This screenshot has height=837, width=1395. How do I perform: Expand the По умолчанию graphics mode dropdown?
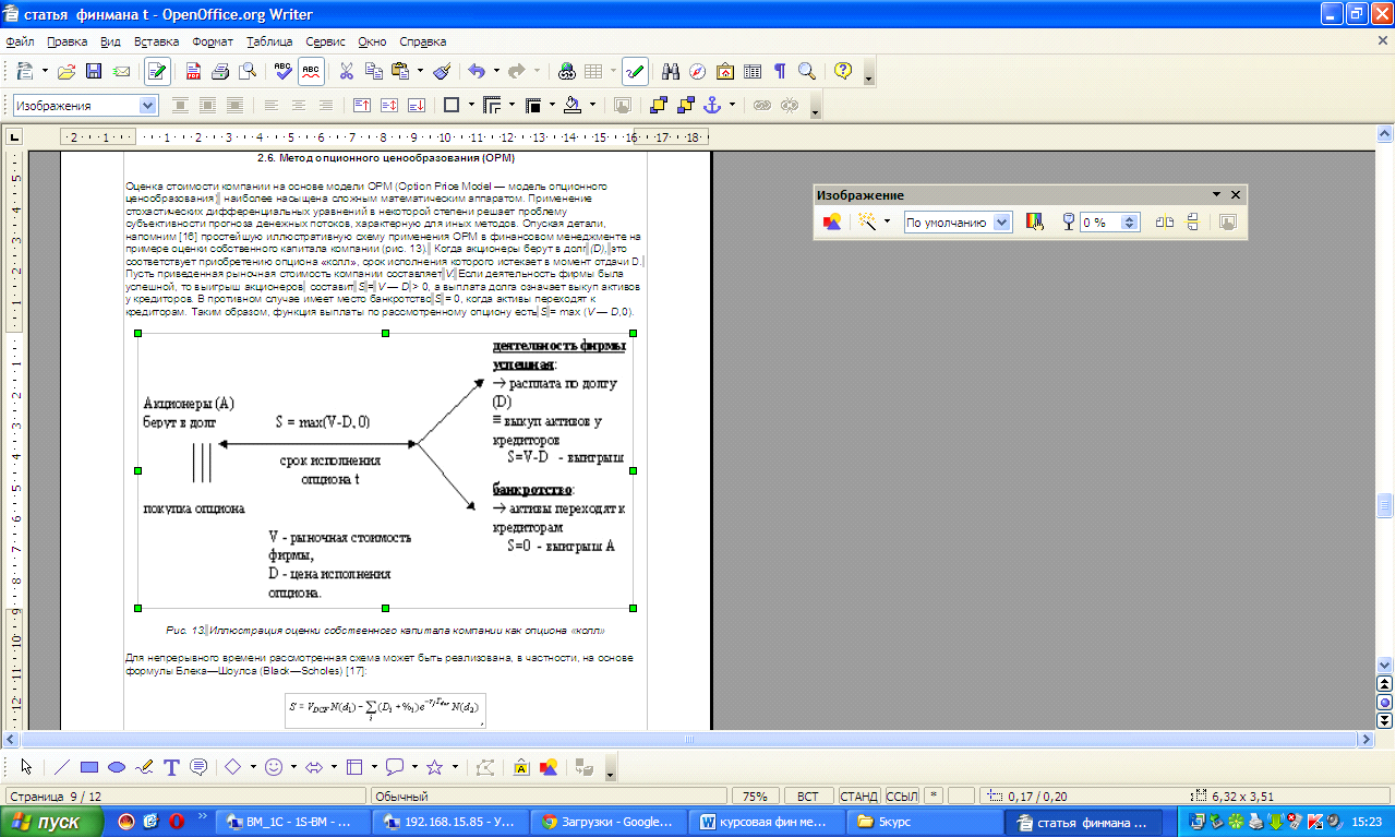[1002, 222]
